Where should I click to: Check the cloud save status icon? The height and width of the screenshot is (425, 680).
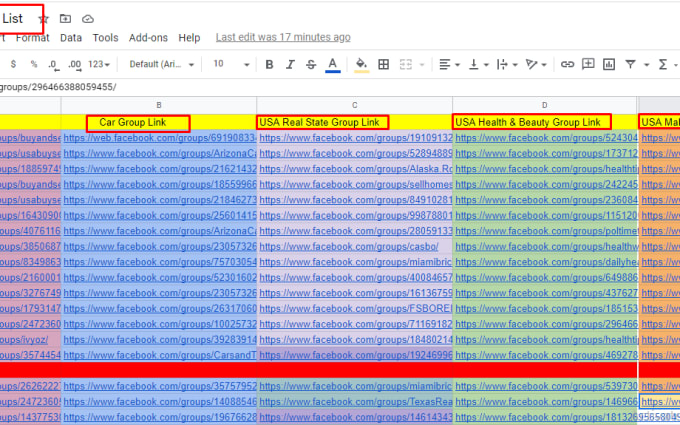click(x=88, y=19)
